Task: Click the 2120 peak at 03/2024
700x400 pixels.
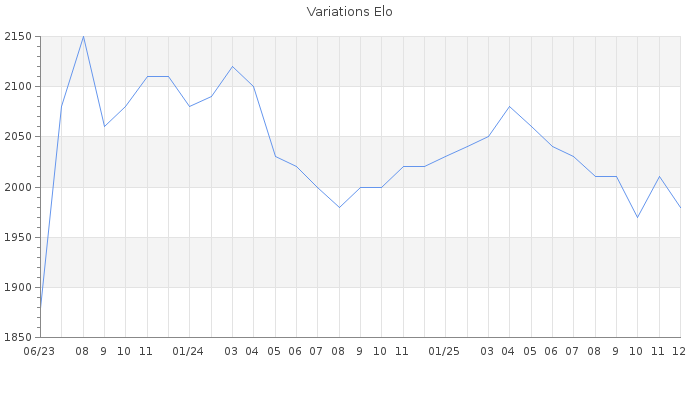Action: tap(232, 67)
